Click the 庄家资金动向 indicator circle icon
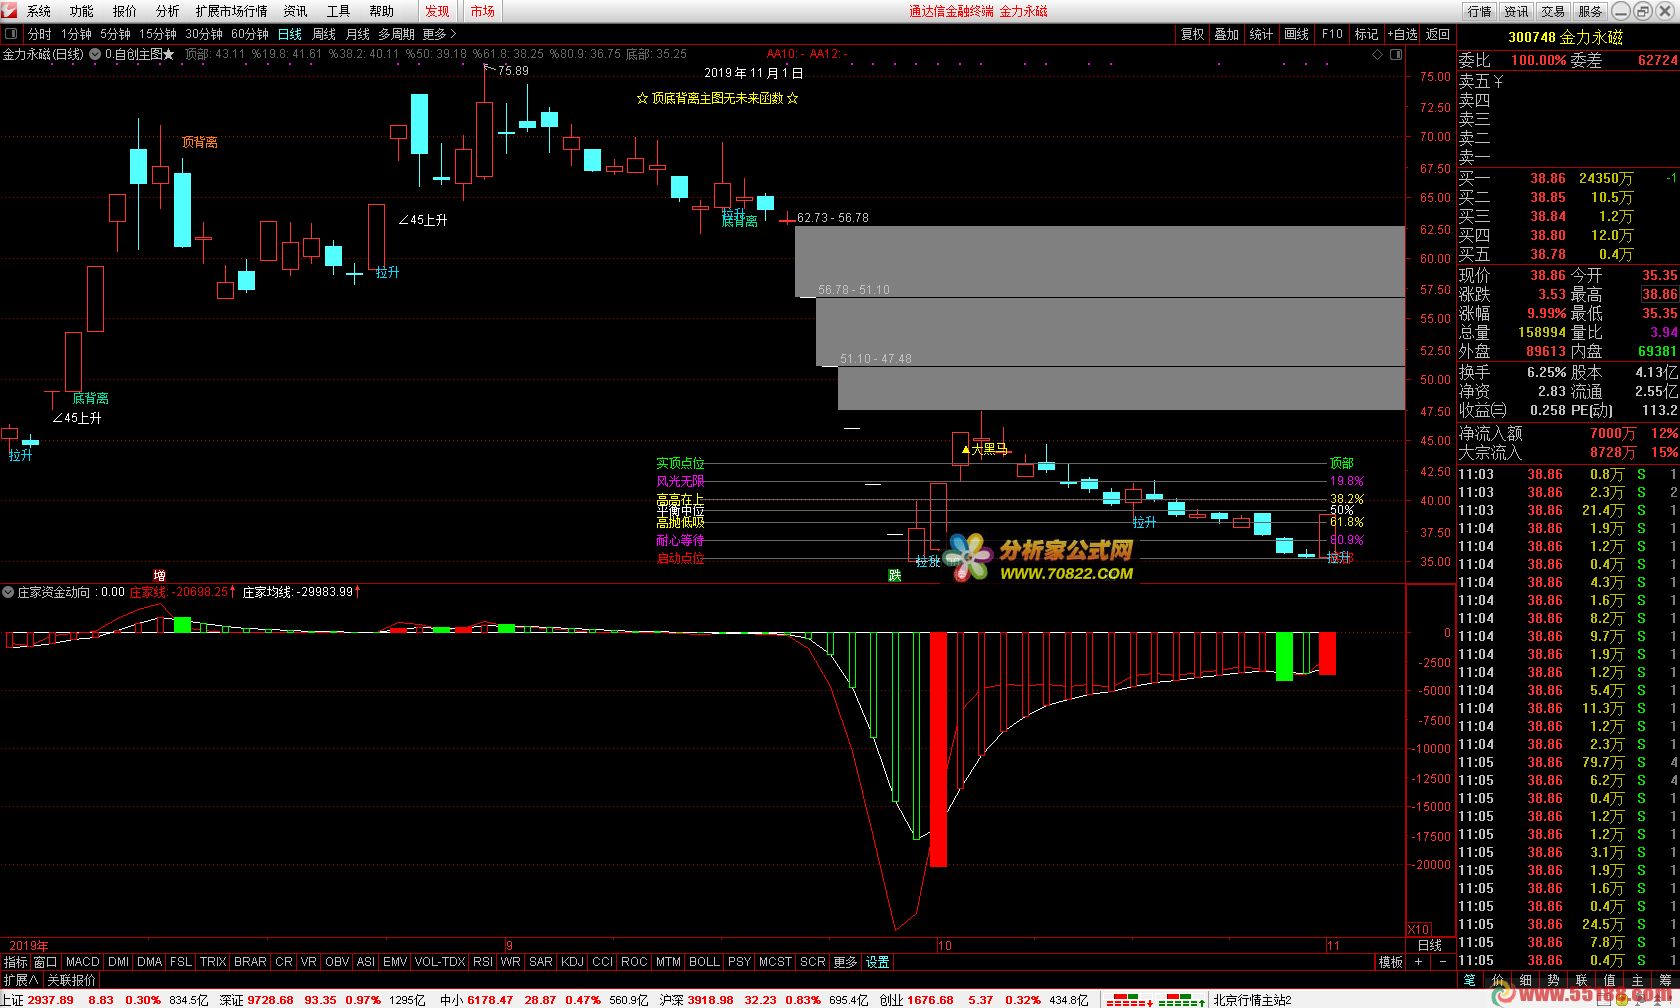 pyautogui.click(x=9, y=592)
